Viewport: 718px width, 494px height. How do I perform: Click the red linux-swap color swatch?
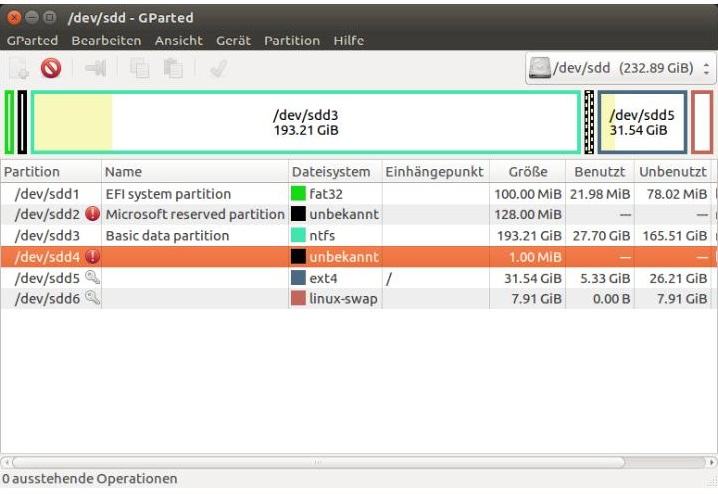pyautogui.click(x=298, y=298)
